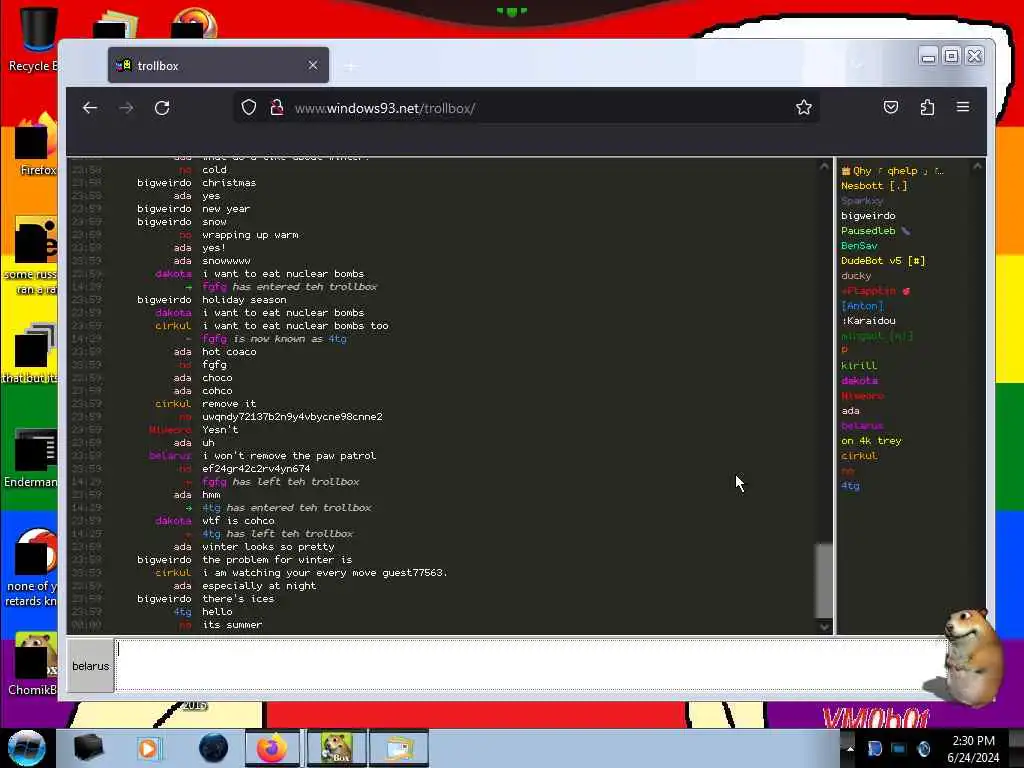Select the trollbox browser tab
The width and height of the screenshot is (1024, 768).
coord(218,65)
